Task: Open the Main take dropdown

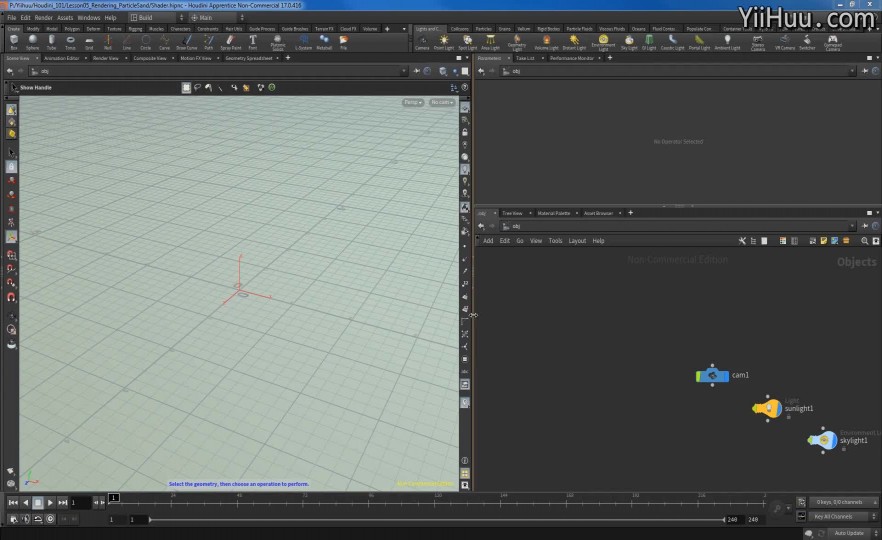Action: click(x=217, y=17)
